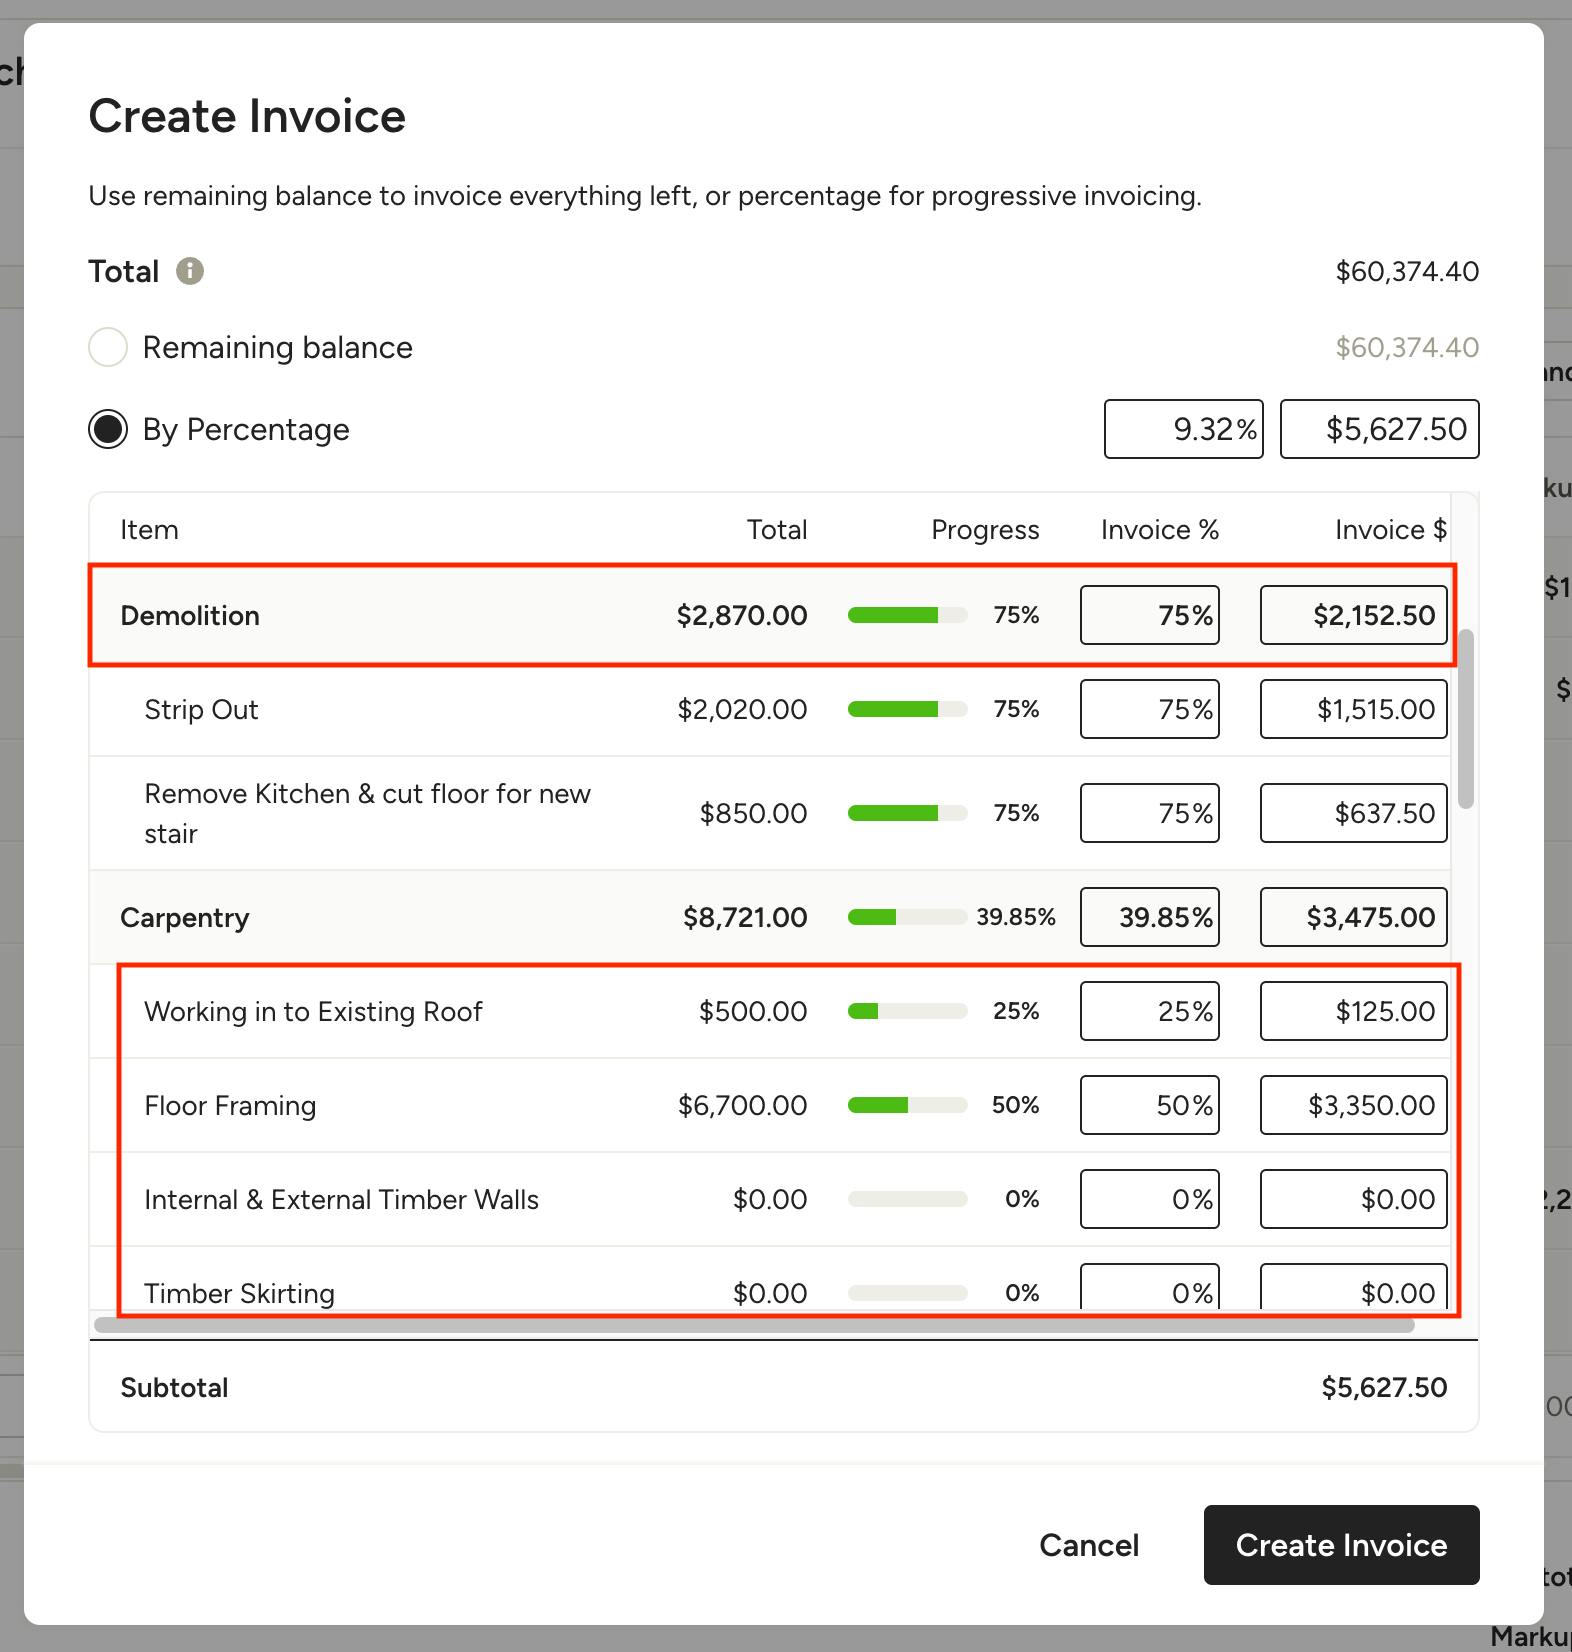Click the Floor Framing progress bar

(x=908, y=1105)
